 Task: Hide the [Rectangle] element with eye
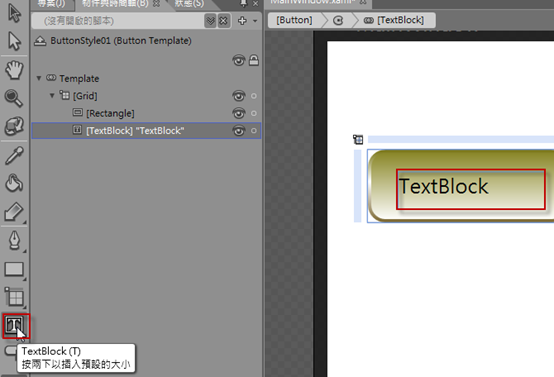238,113
